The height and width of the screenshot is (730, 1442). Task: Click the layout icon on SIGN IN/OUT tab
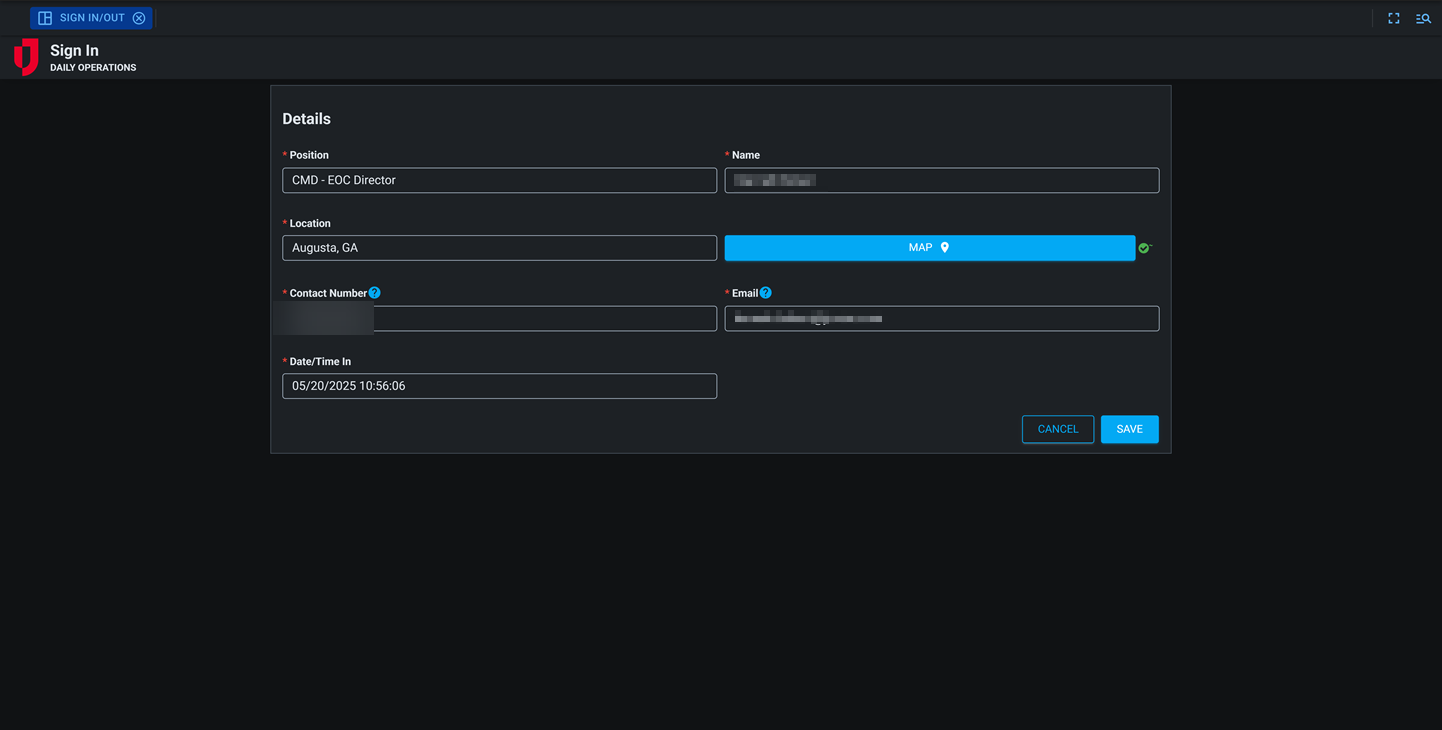(44, 17)
